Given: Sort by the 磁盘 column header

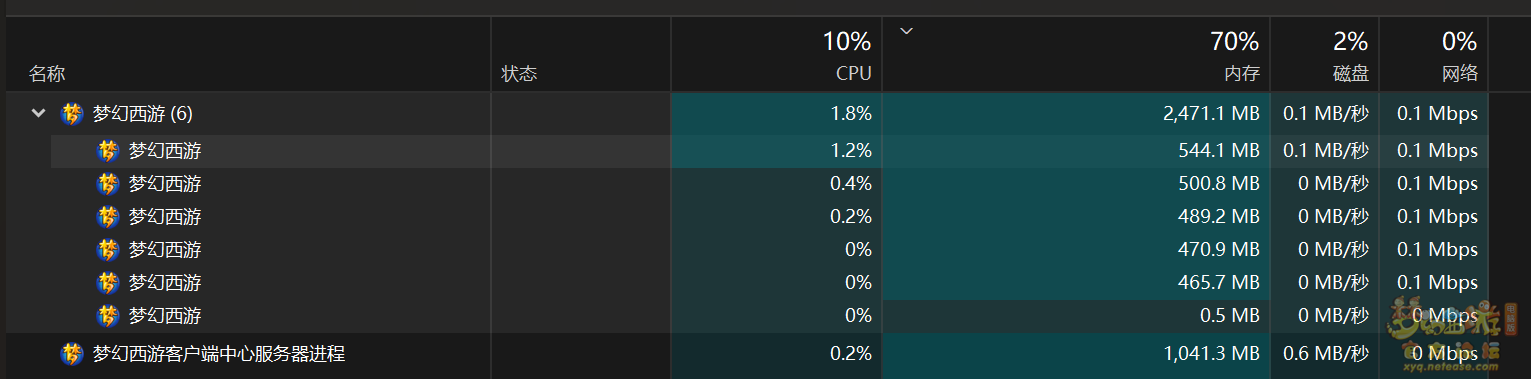Looking at the screenshot, I should click(x=1325, y=55).
